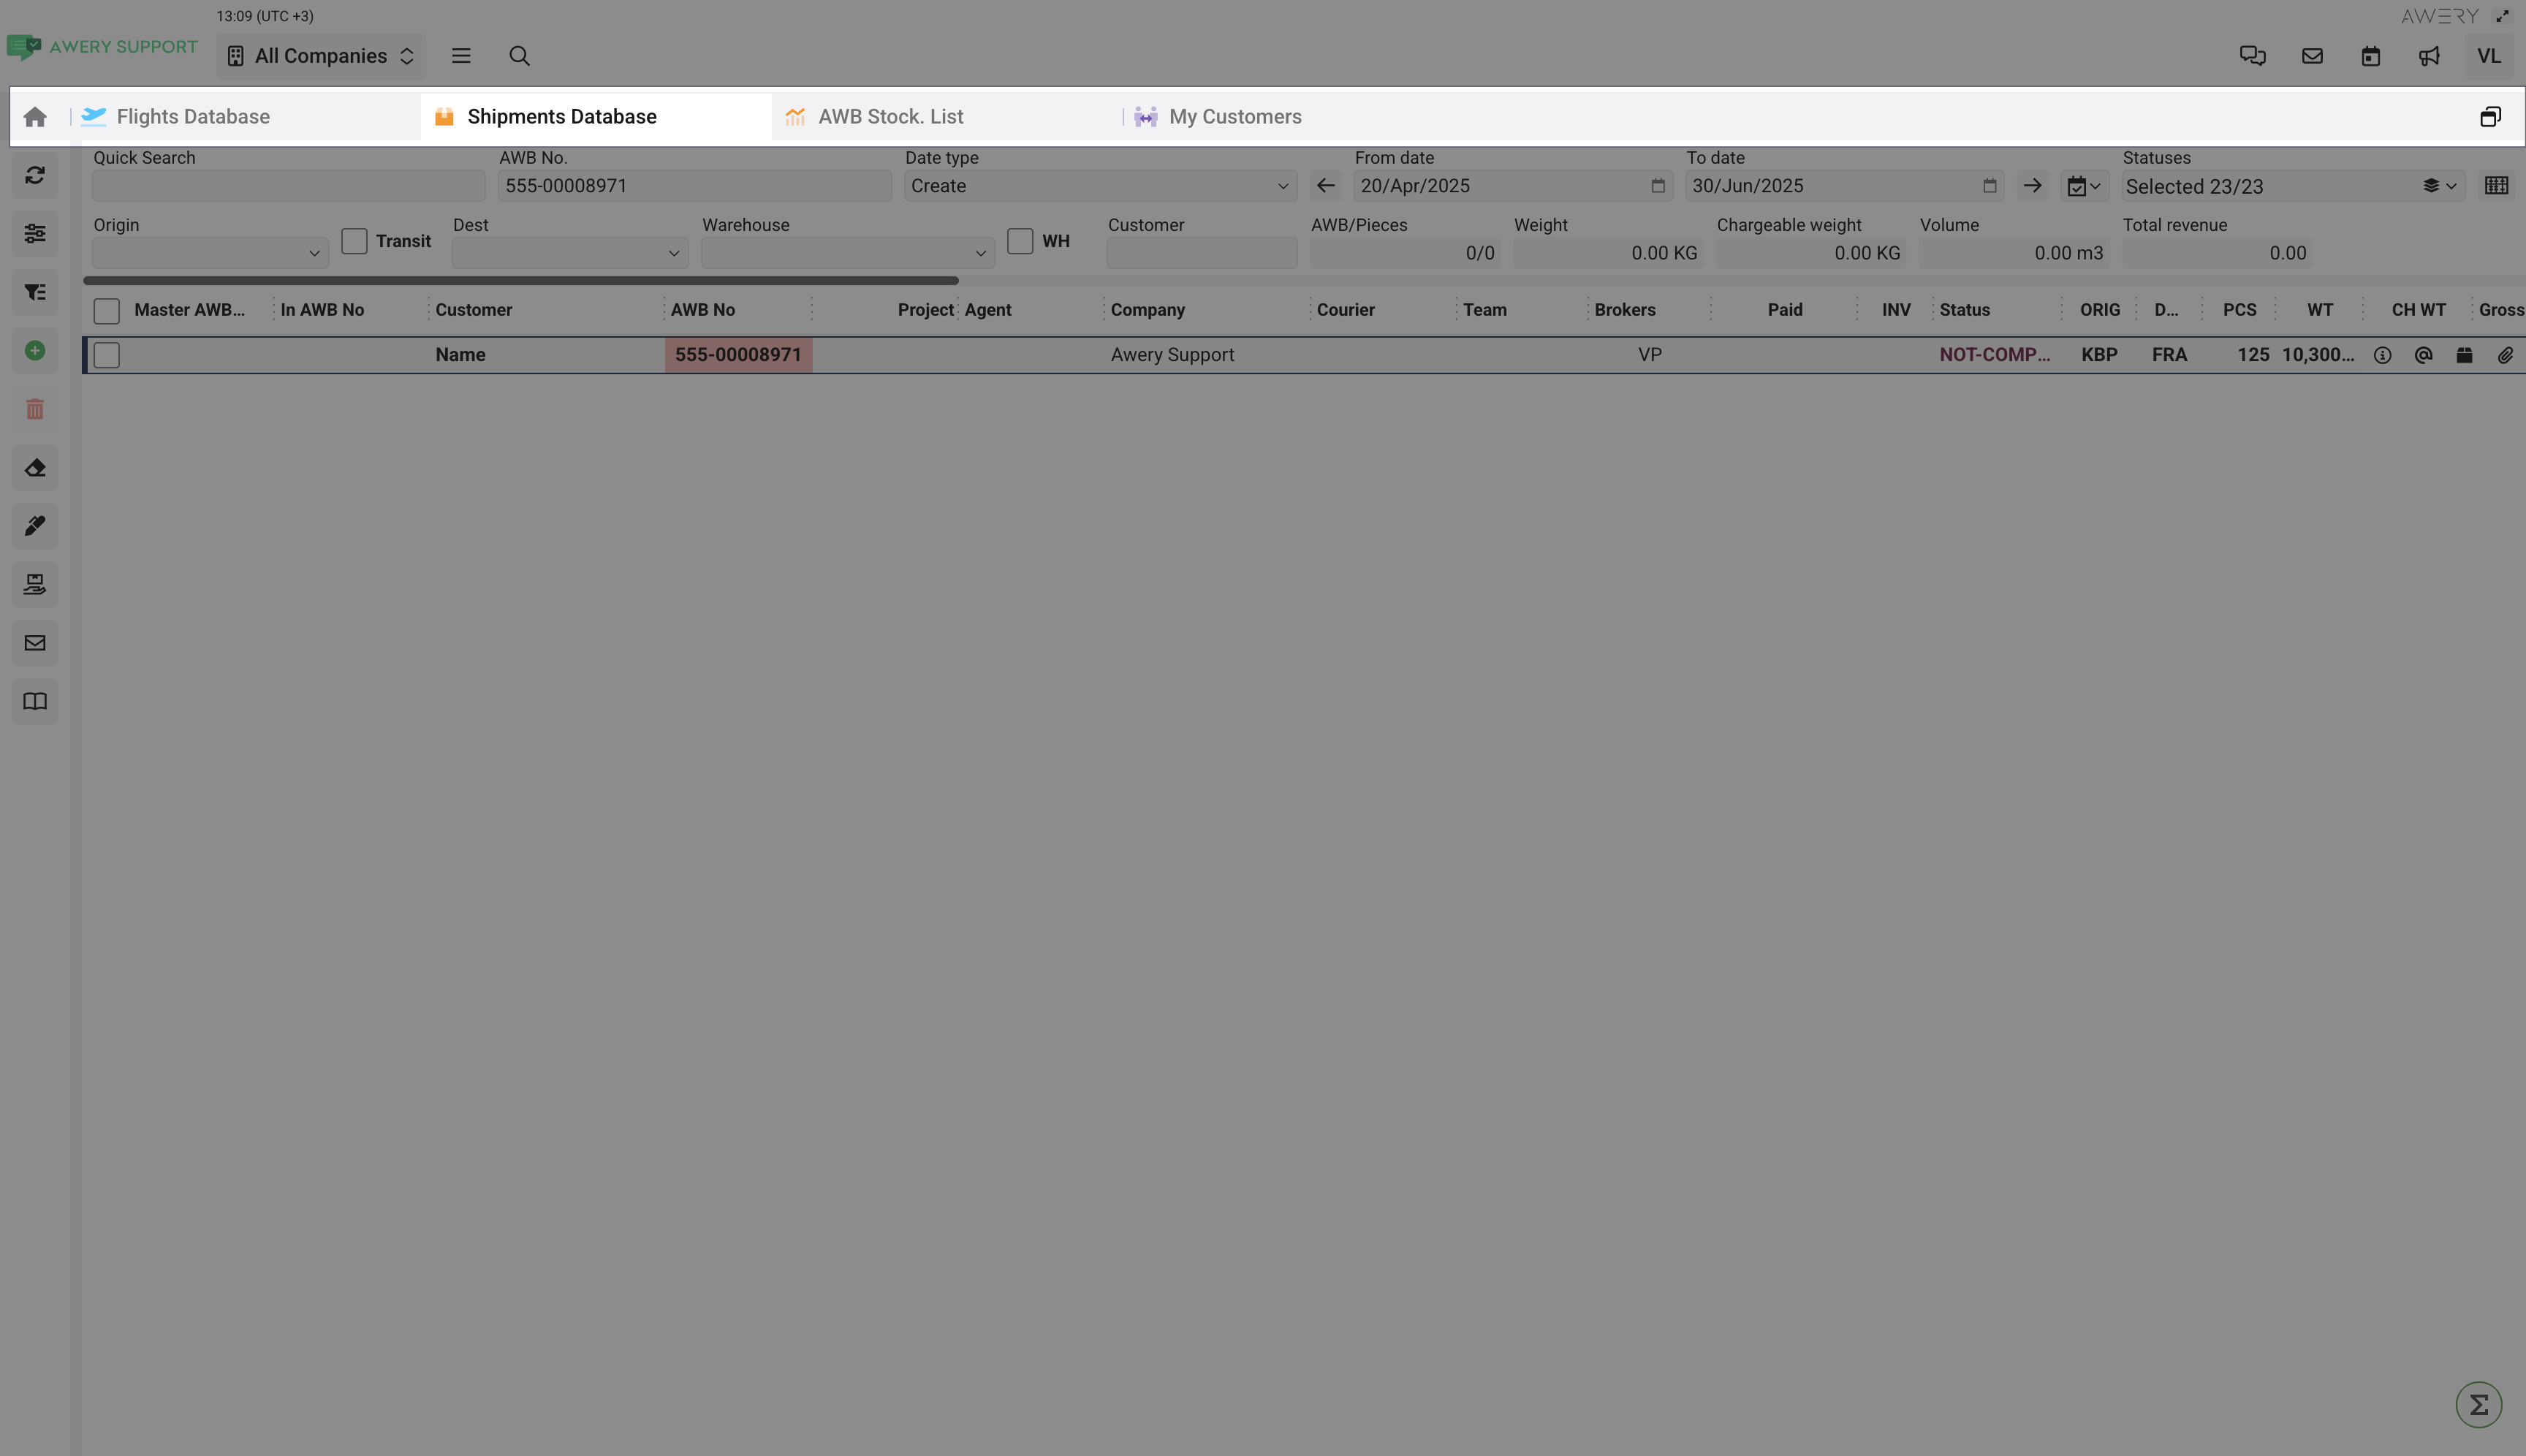This screenshot has width=2526, height=1456.
Task: Click the refresh icon in left sidebar
Action: pyautogui.click(x=35, y=176)
